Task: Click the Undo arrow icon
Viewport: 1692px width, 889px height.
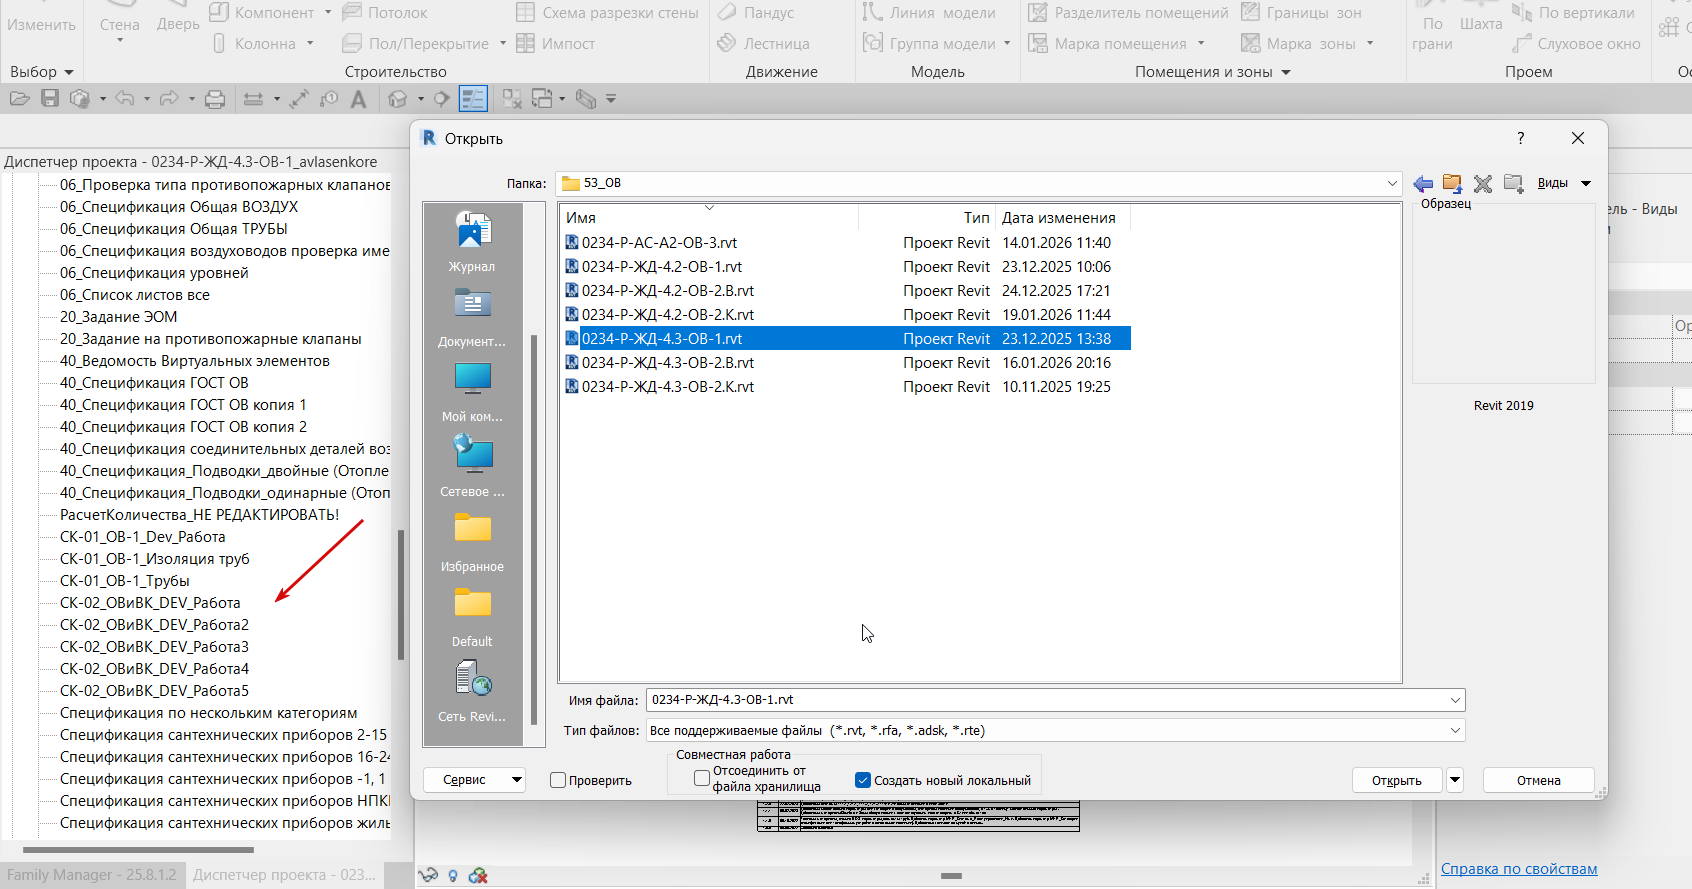Action: tap(125, 98)
